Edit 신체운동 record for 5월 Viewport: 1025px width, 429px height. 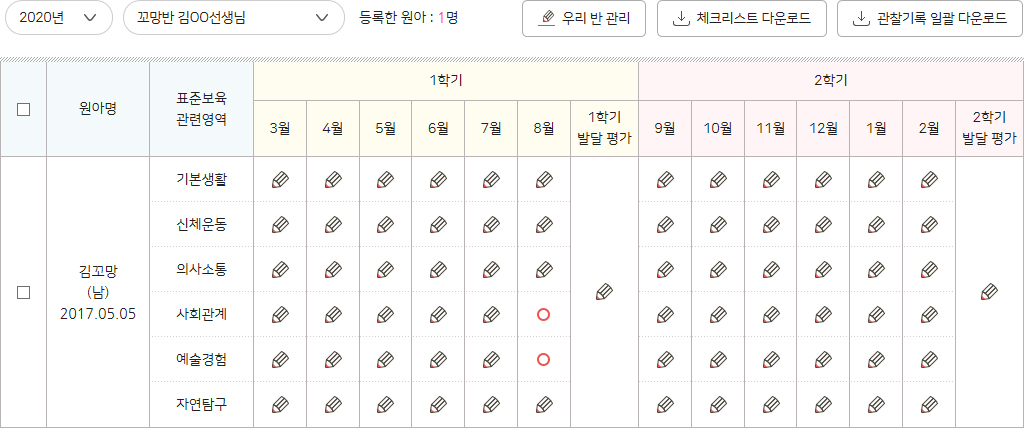pyautogui.click(x=386, y=224)
